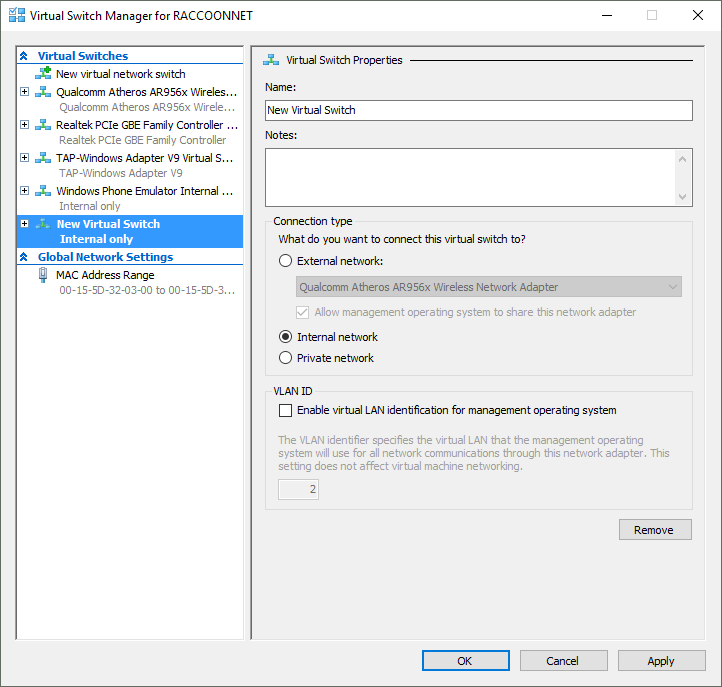The width and height of the screenshot is (722, 687).
Task: Open MAC Address Range settings
Action: (130, 282)
